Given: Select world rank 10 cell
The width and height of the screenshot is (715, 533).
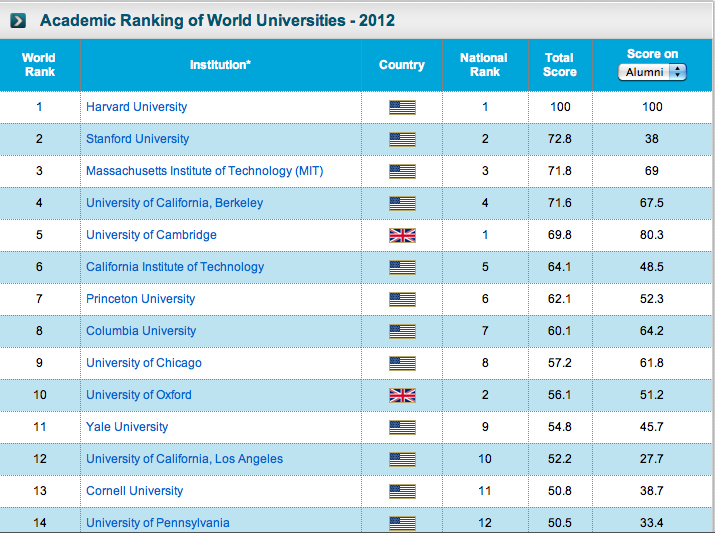Looking at the screenshot, I should pos(40,395).
